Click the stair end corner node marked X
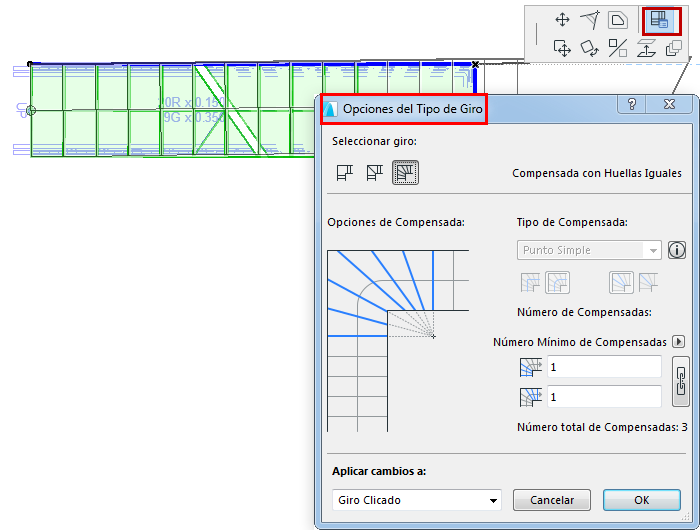 [x=475, y=65]
